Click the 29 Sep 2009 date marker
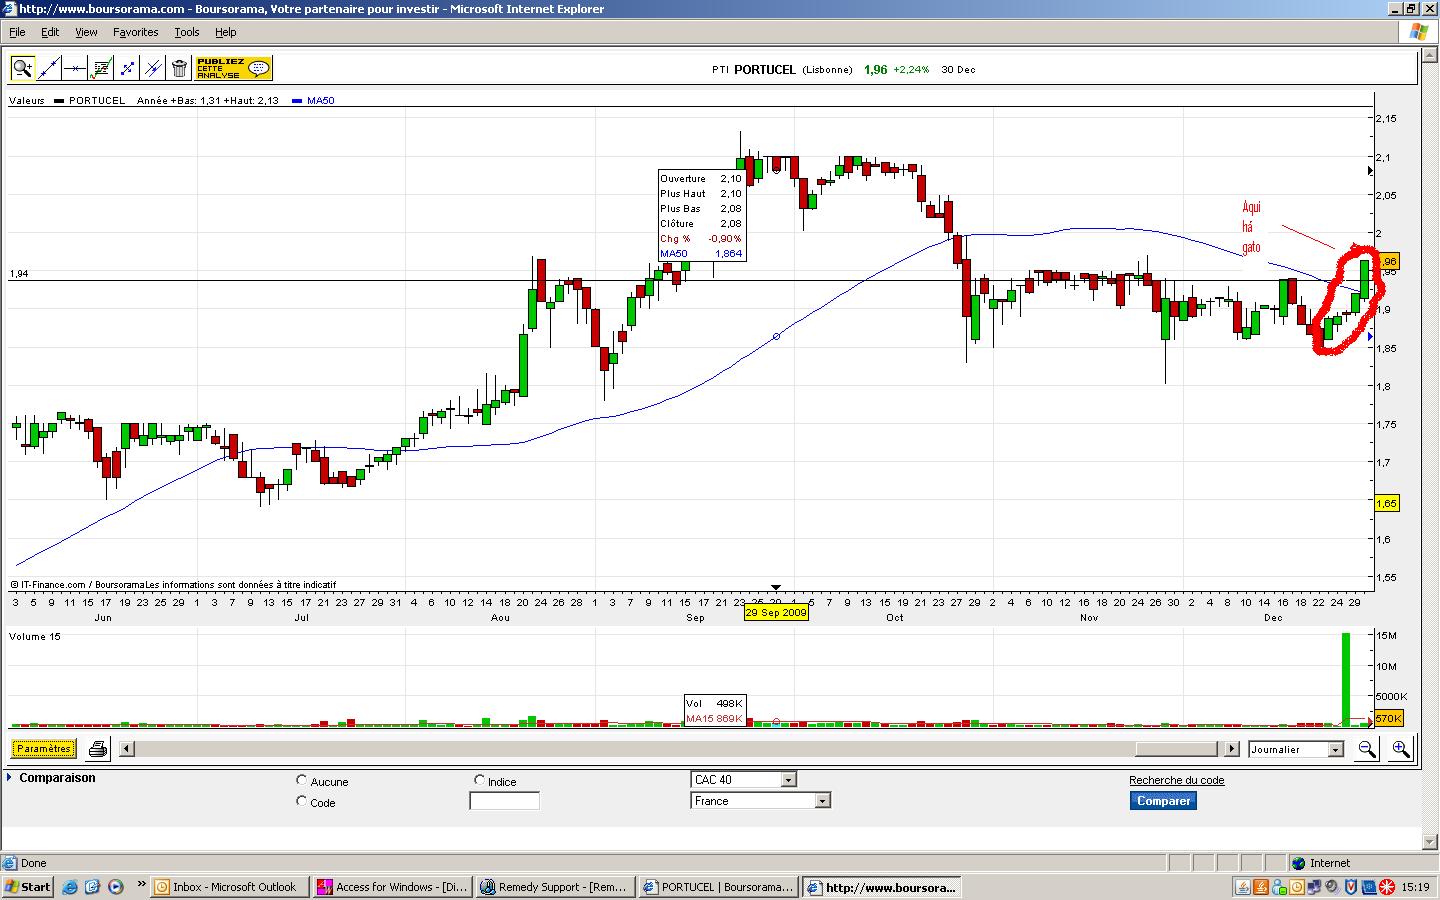The width and height of the screenshot is (1440, 900). point(776,612)
